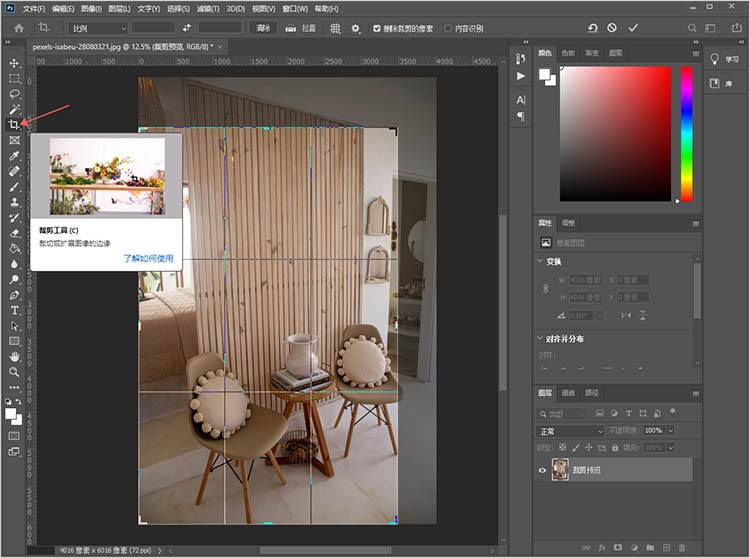Toggle the transform link width height icon
750x558 pixels.
[545, 288]
